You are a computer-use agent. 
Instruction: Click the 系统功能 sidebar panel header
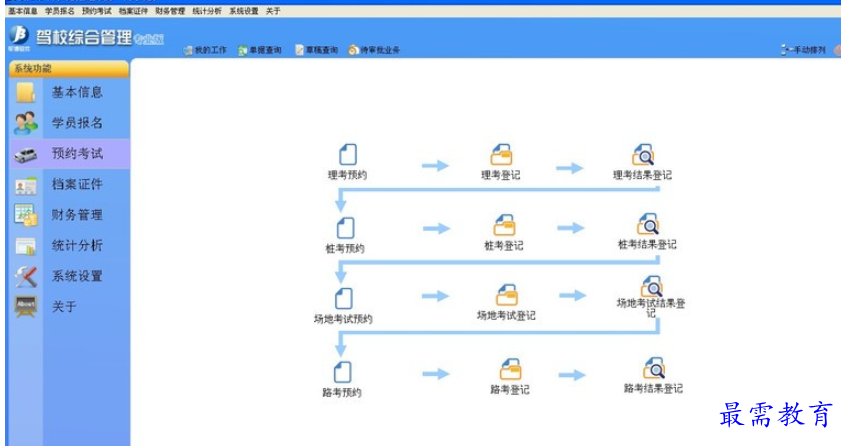pos(69,69)
